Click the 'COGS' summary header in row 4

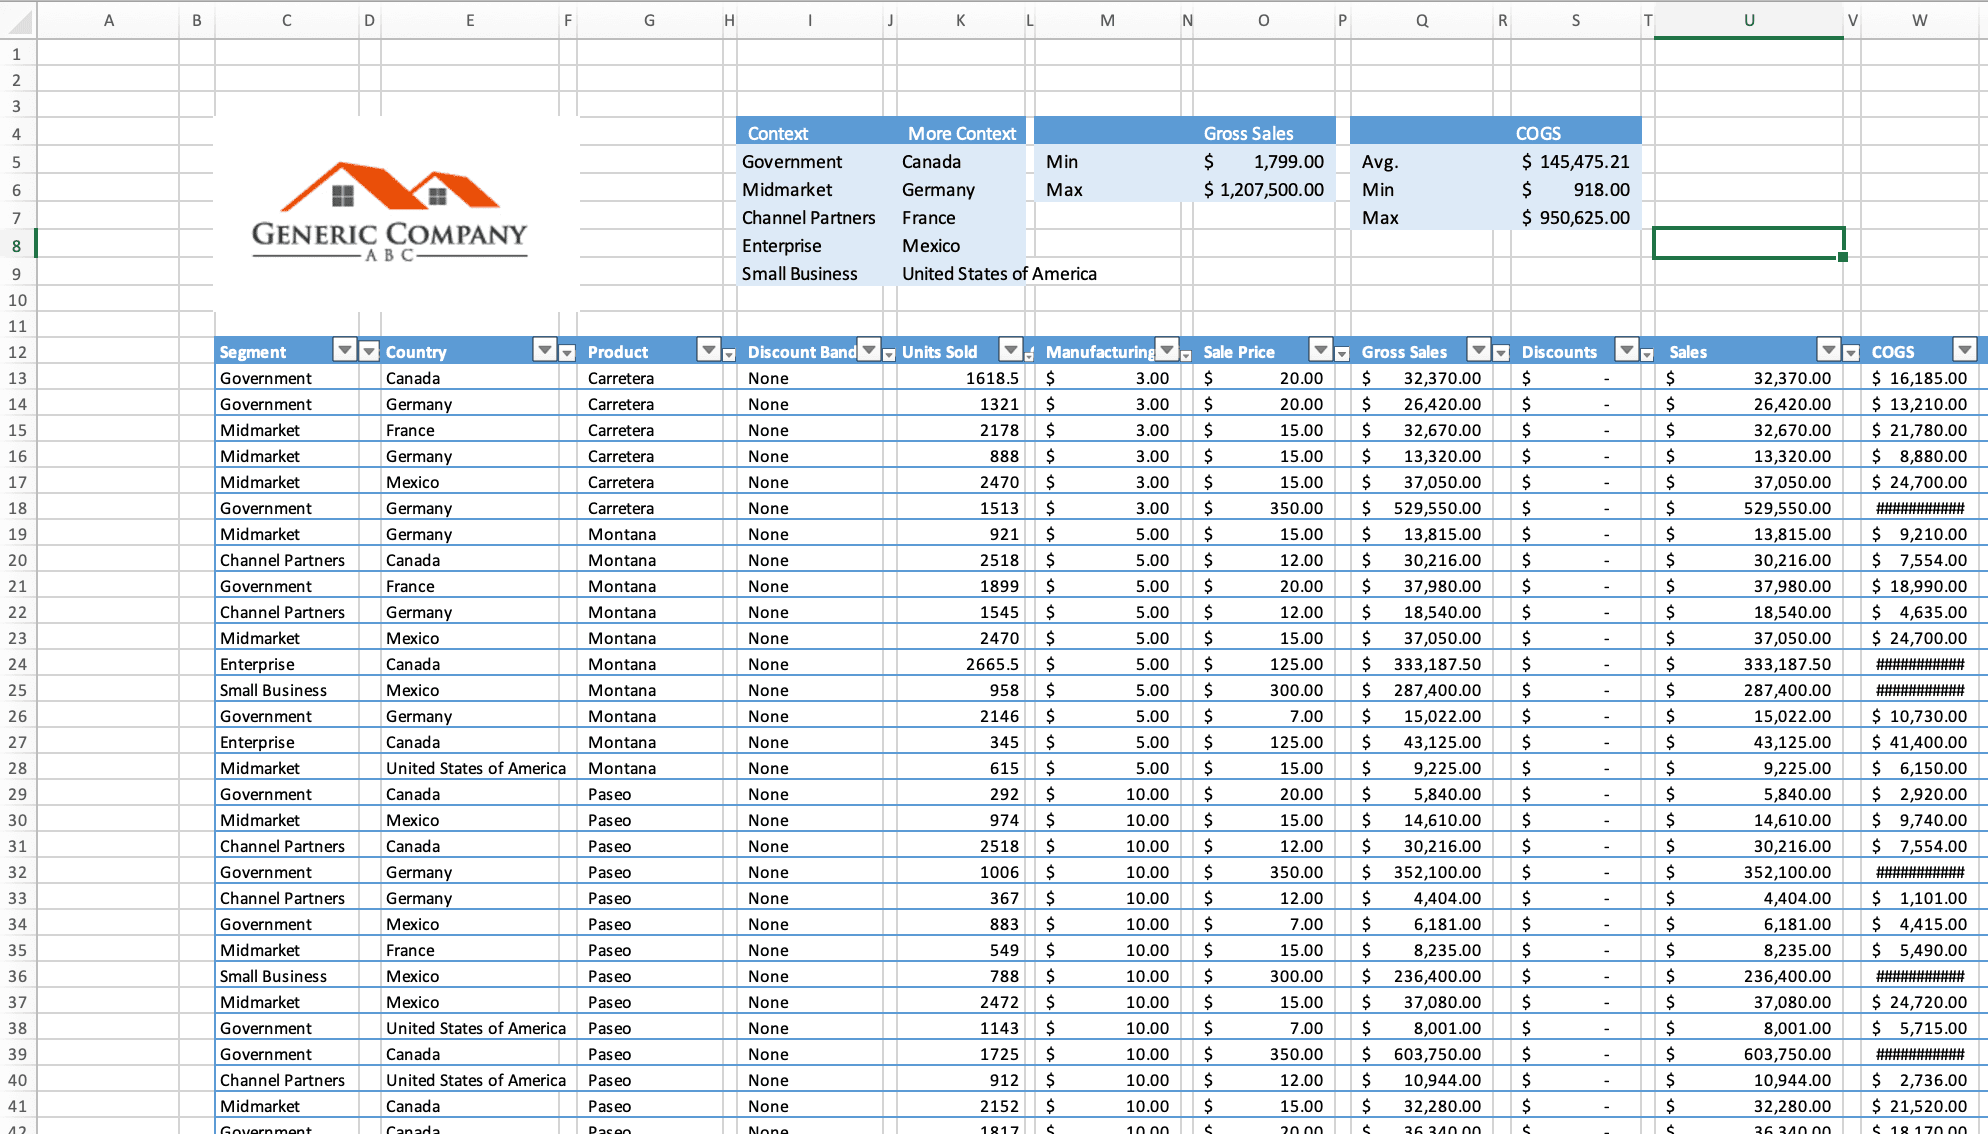(1574, 132)
